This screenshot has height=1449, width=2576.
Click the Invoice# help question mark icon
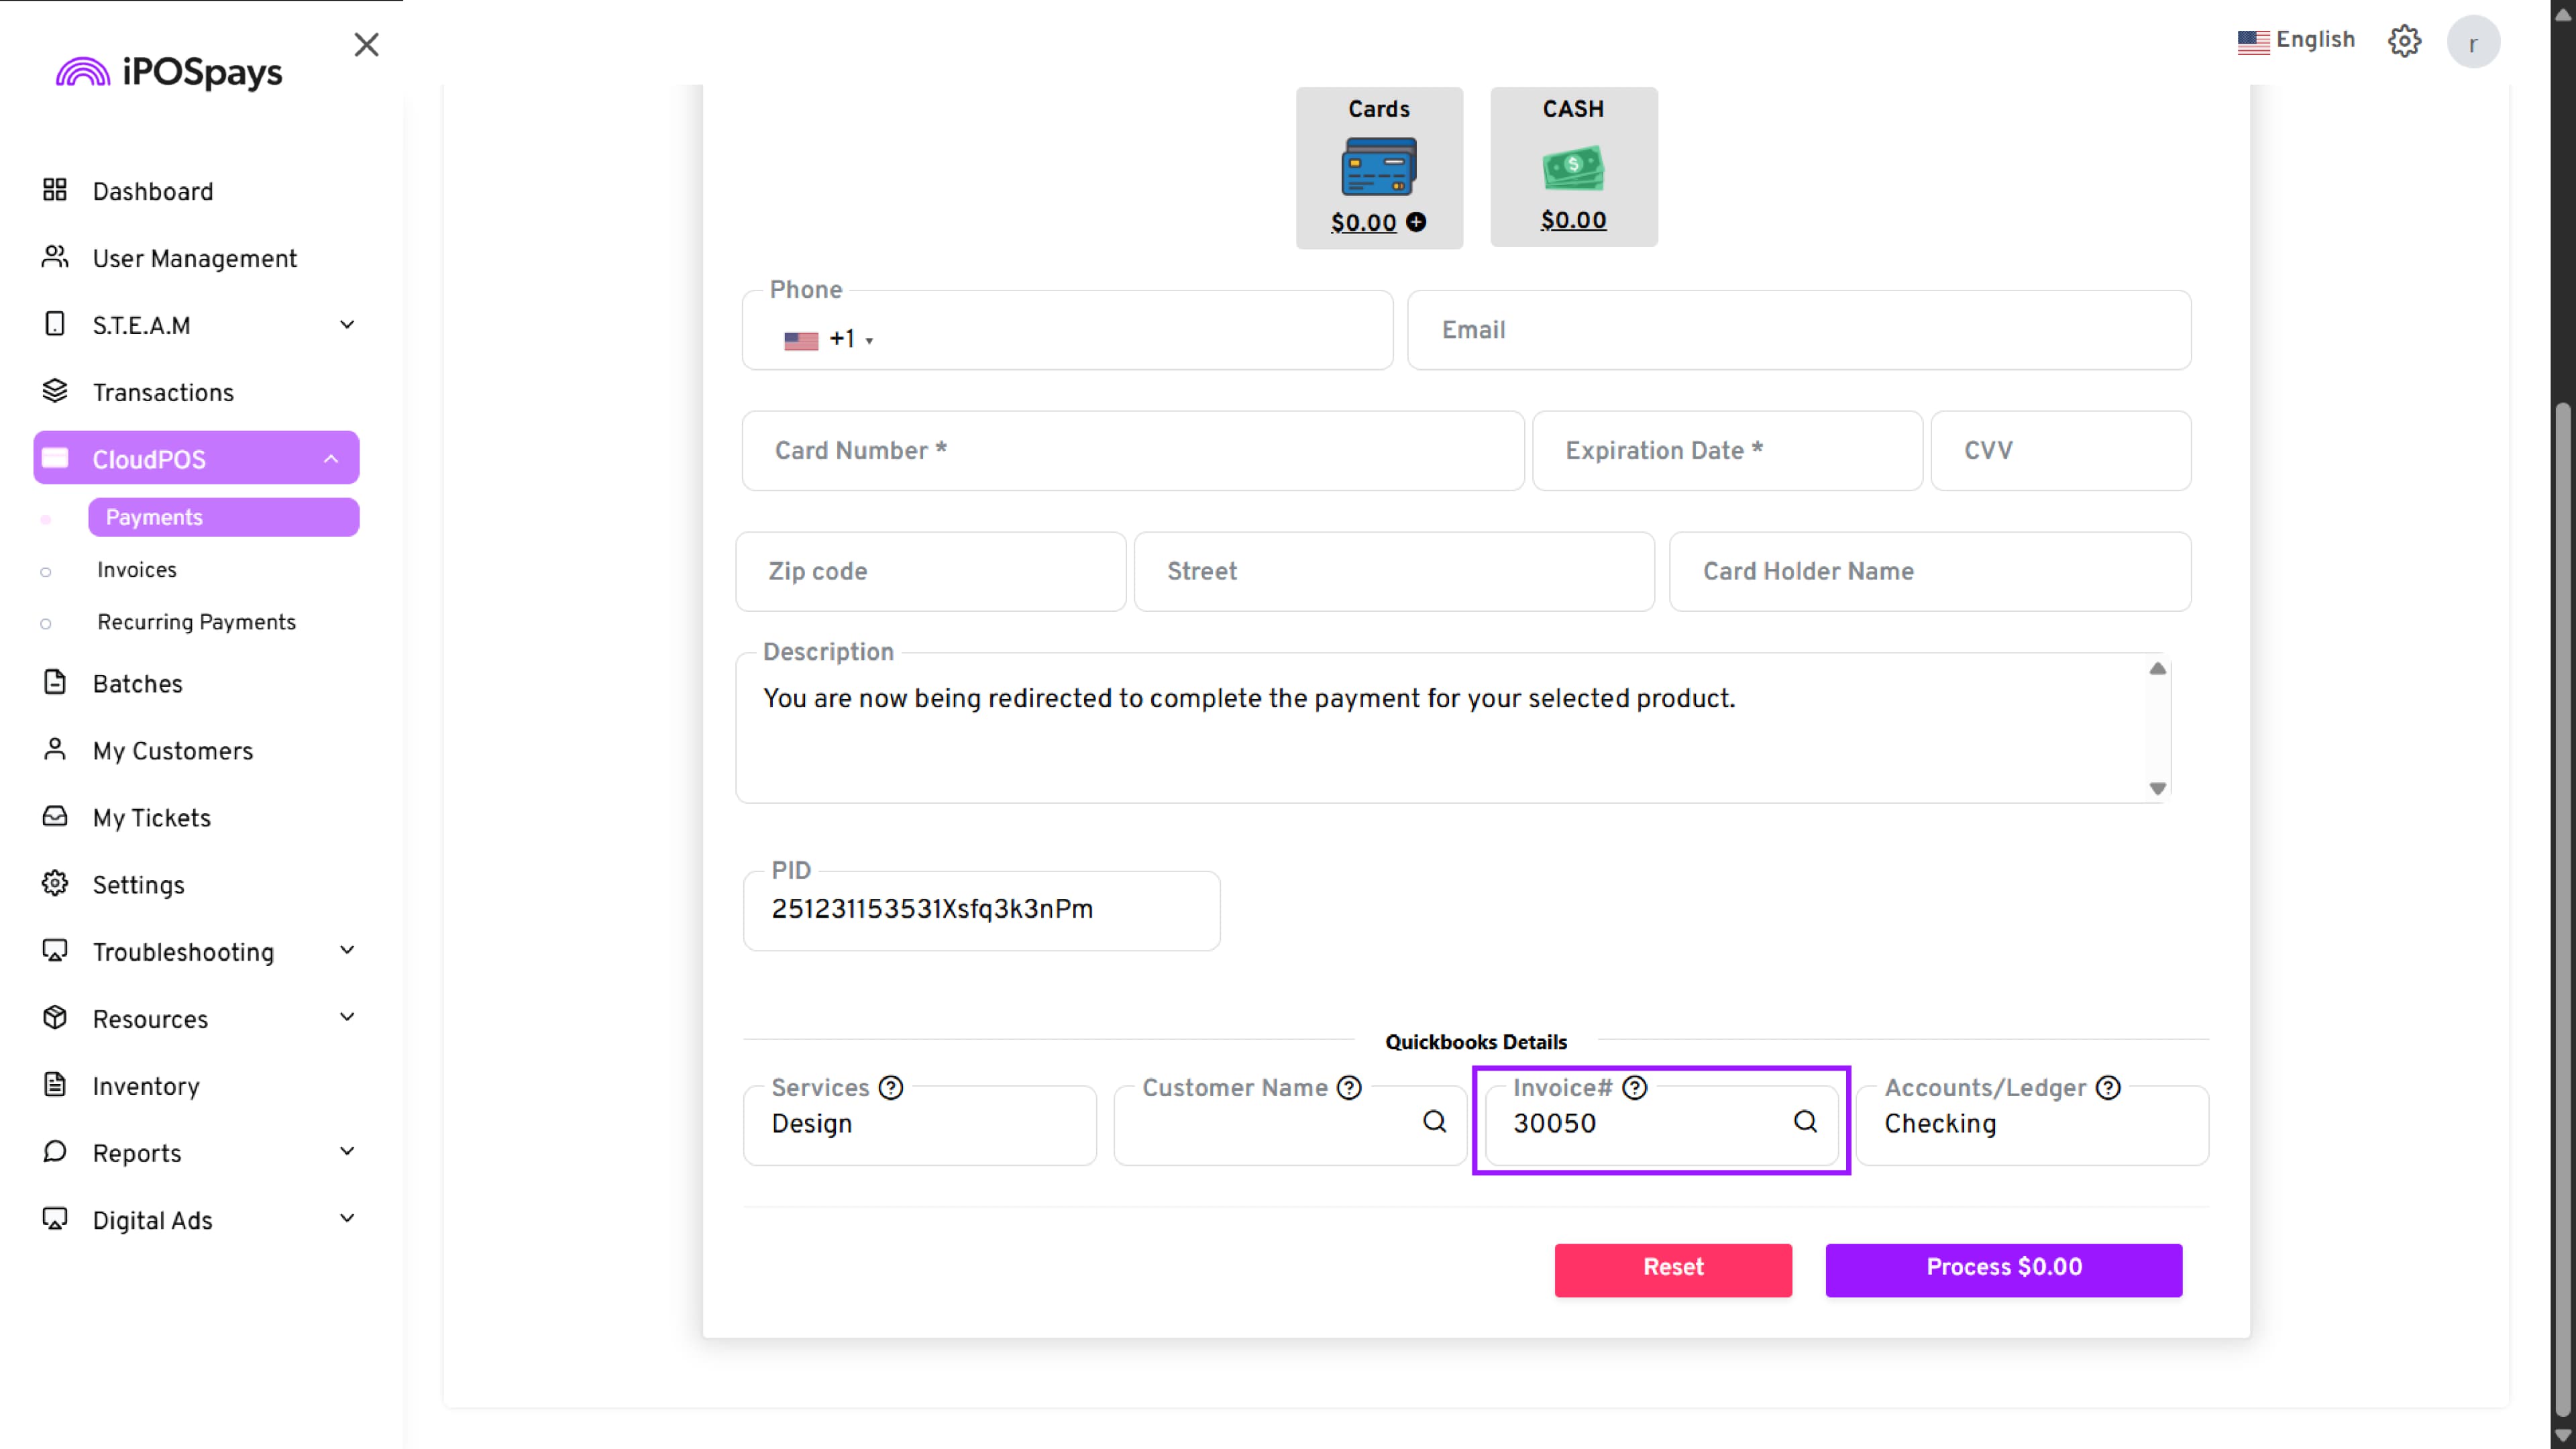pyautogui.click(x=1634, y=1087)
